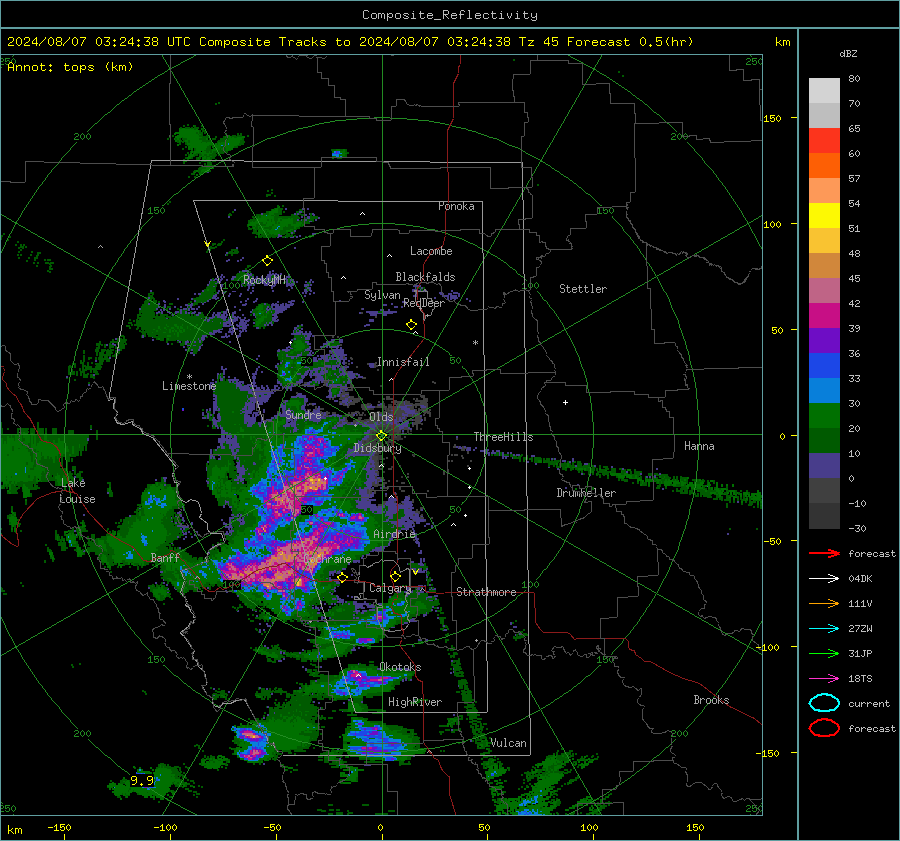Viewport: 900px width, 841px height.
Task: Click the -150 tick on the horizontal km axis
Action: tap(59, 828)
